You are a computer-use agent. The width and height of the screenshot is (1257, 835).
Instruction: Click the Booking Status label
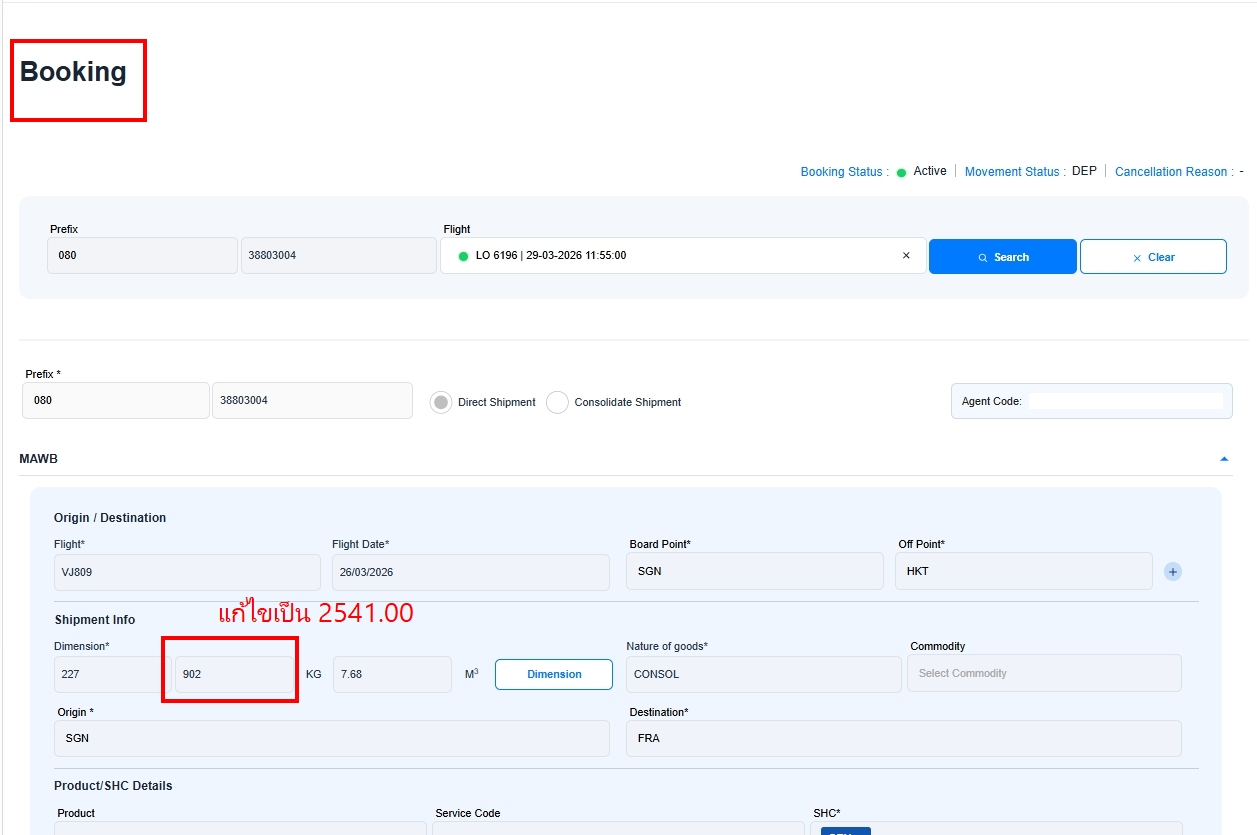click(x=843, y=172)
